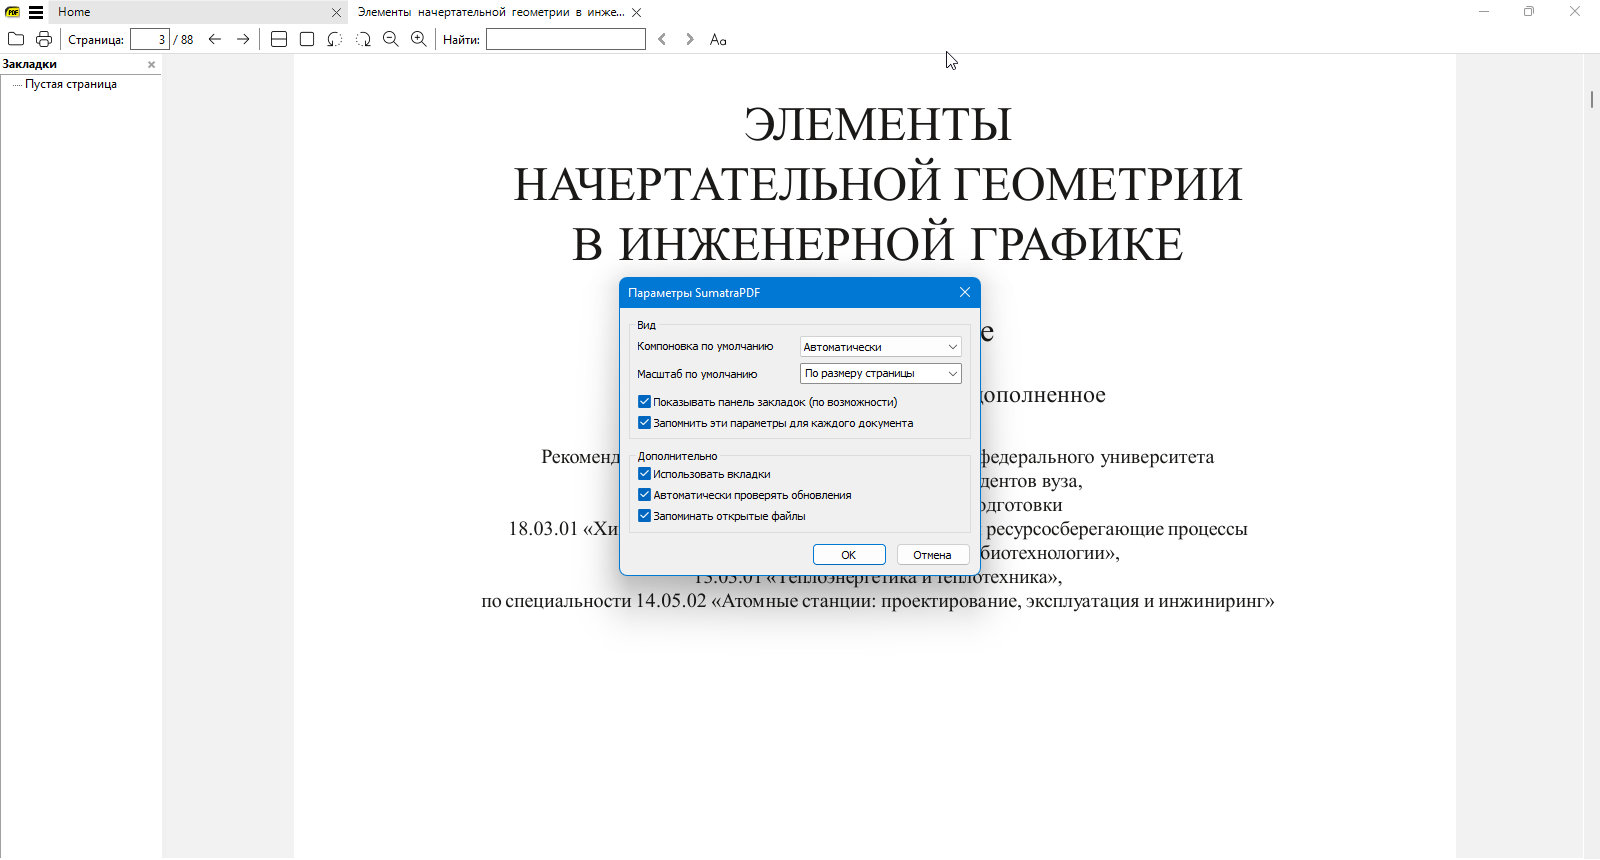
Task: Open Компоновка по умолчанию dropdown
Action: tap(880, 347)
